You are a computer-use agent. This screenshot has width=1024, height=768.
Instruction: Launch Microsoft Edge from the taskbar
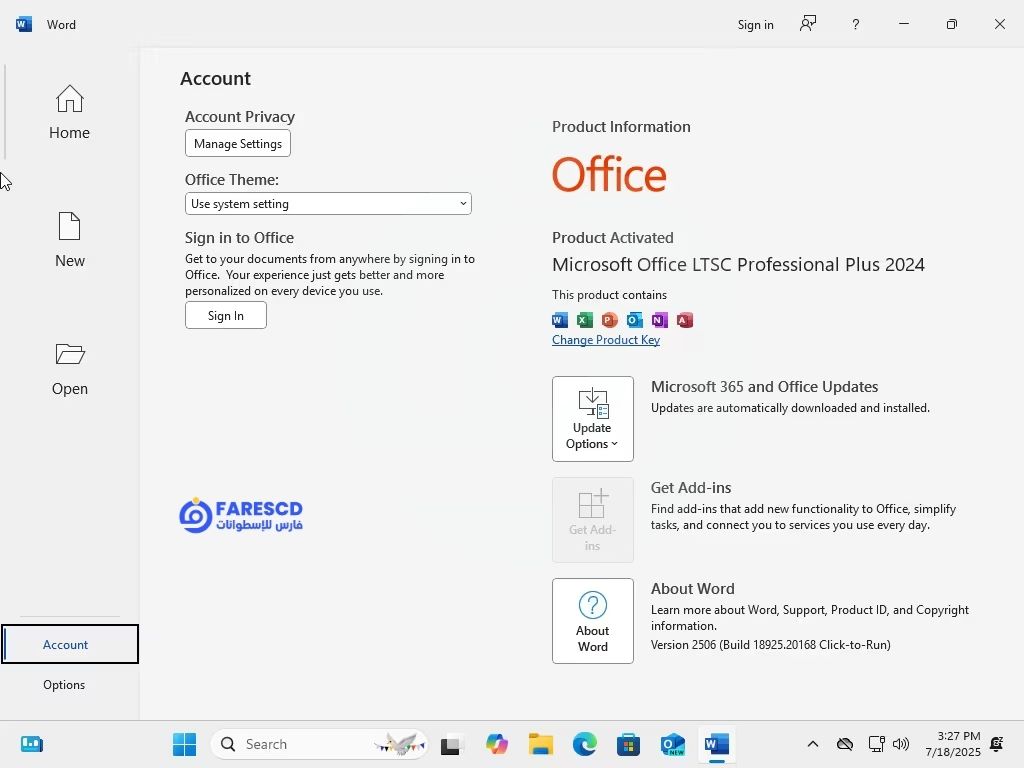(x=584, y=744)
